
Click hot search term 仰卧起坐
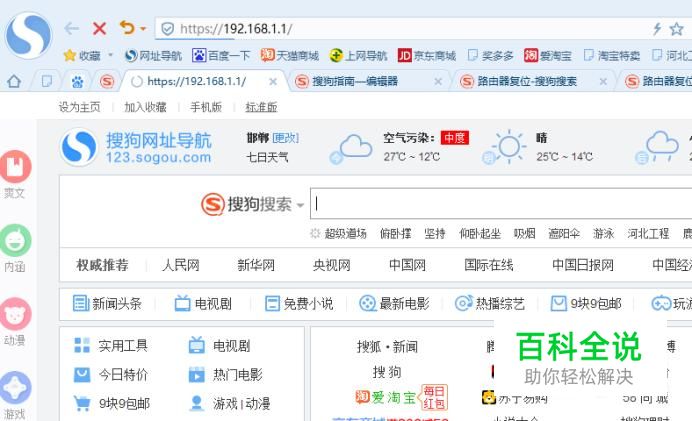[480, 233]
